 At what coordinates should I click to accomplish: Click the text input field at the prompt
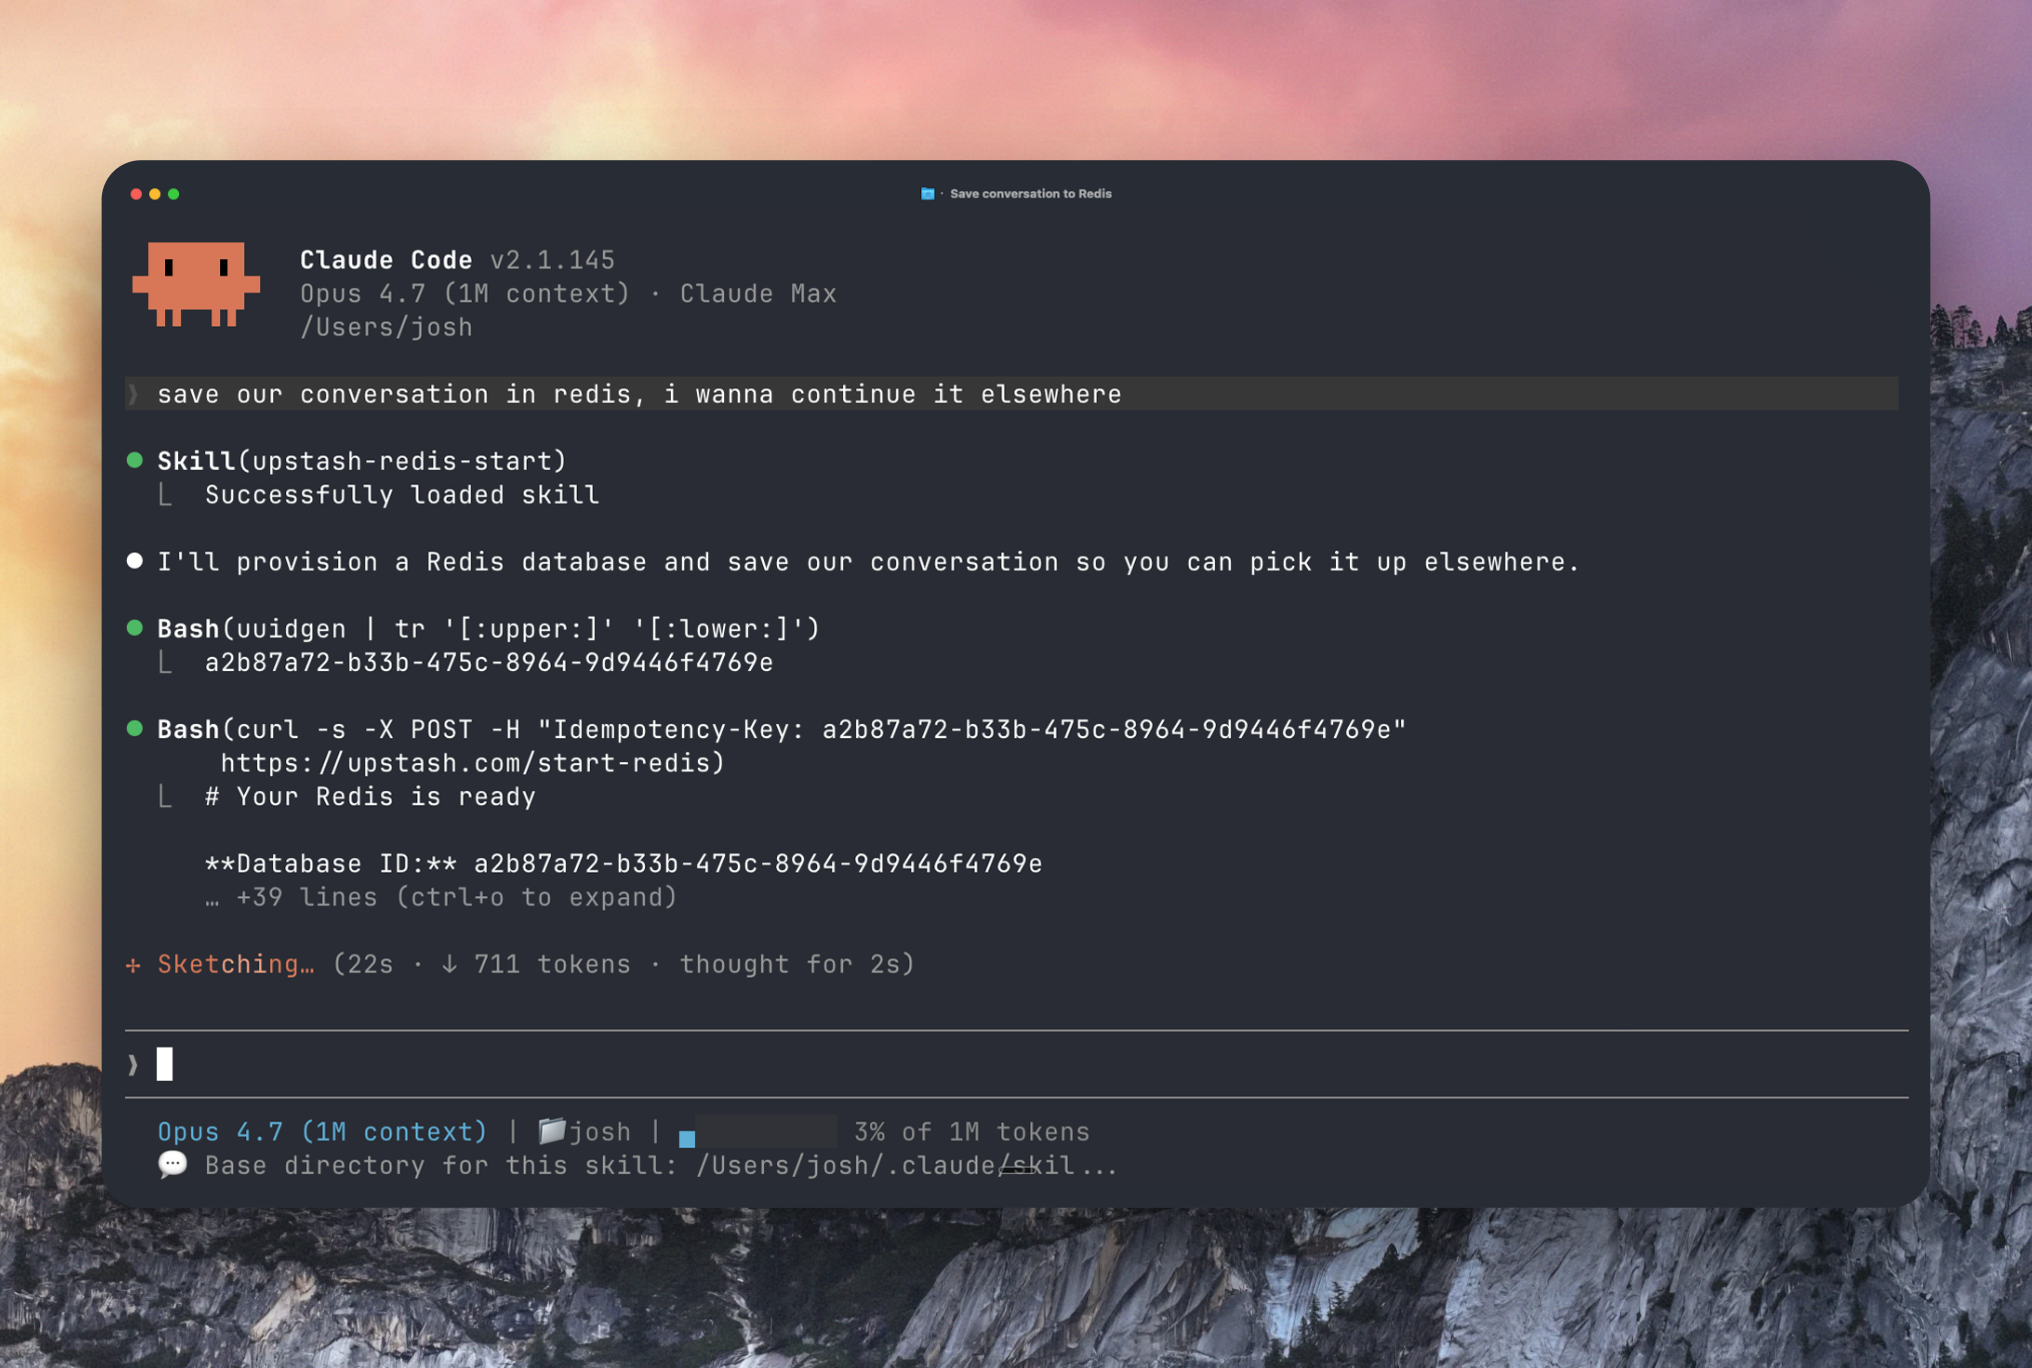tap(1016, 1064)
